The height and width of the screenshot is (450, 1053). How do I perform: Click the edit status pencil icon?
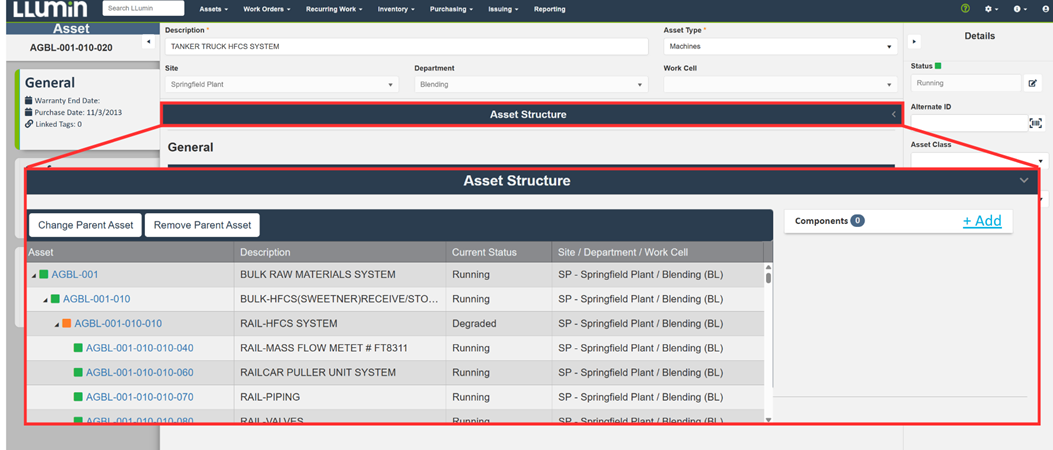click(x=1033, y=84)
